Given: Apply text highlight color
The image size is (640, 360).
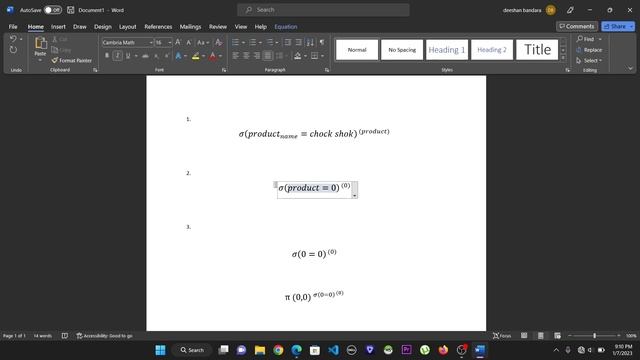Looking at the screenshot, I should [196, 56].
